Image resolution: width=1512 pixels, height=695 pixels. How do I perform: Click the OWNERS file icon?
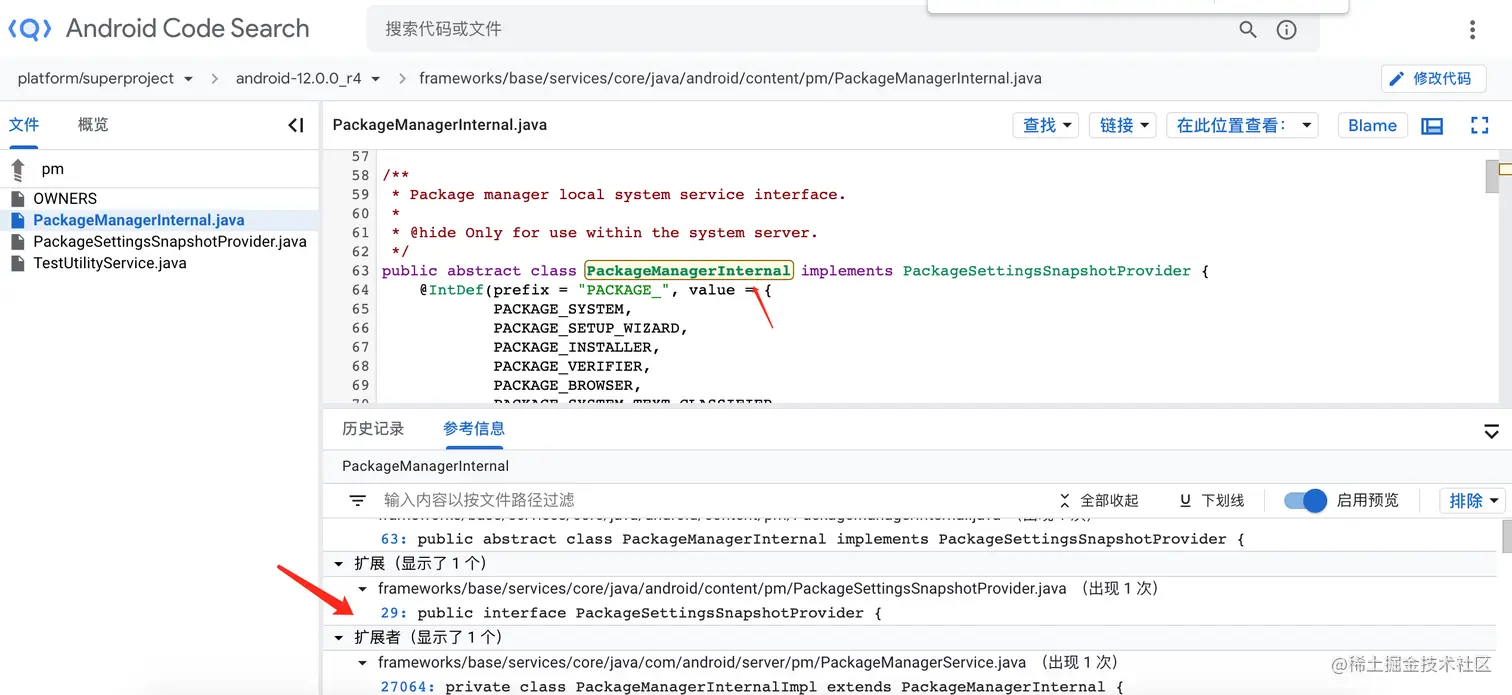click(17, 198)
